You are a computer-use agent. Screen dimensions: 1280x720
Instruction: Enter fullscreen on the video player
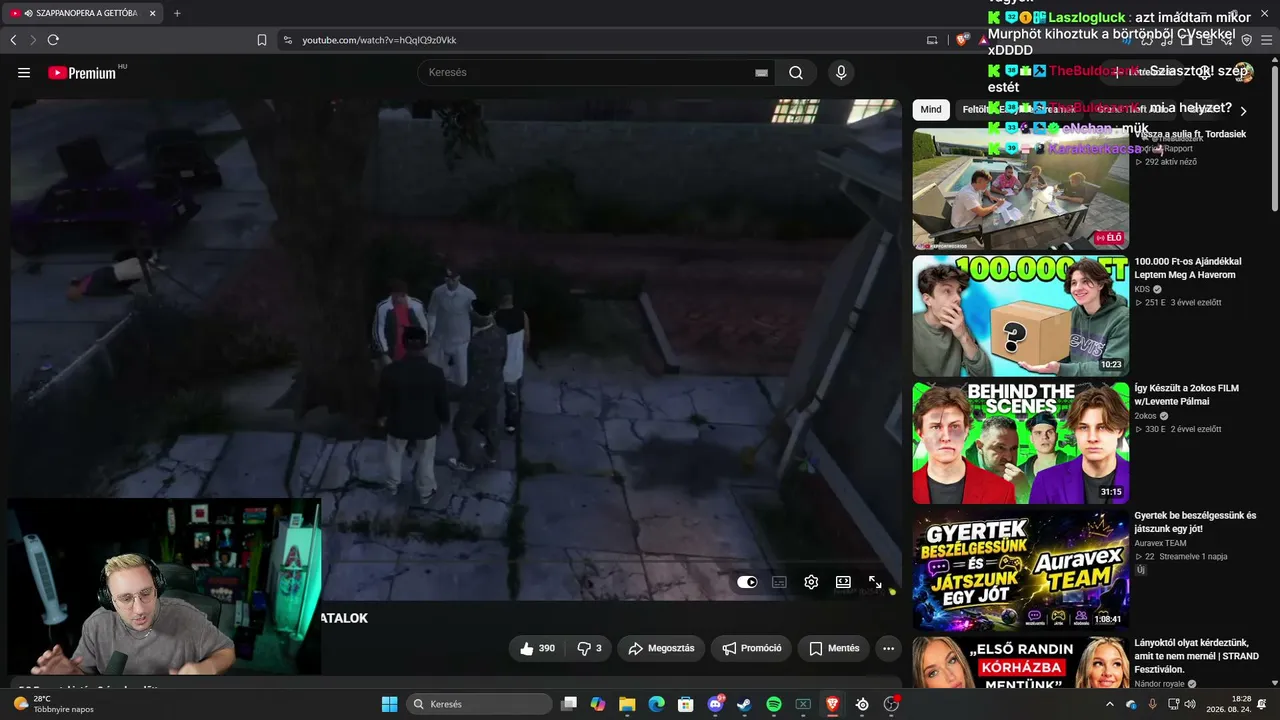[x=875, y=582]
